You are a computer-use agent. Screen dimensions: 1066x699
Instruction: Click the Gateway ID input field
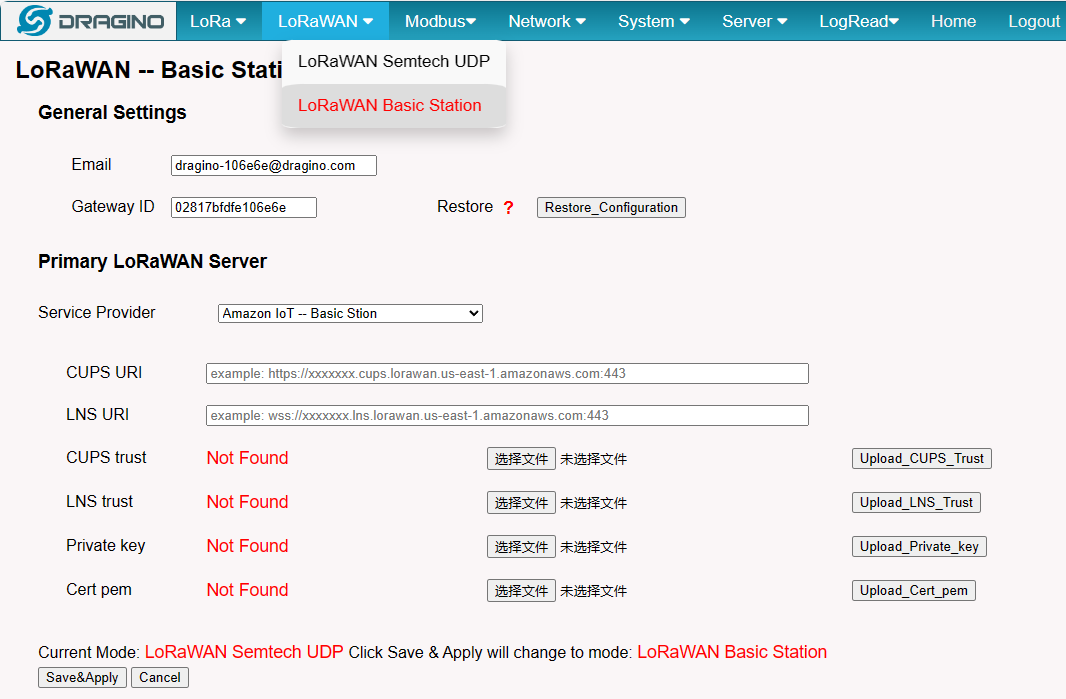click(243, 207)
